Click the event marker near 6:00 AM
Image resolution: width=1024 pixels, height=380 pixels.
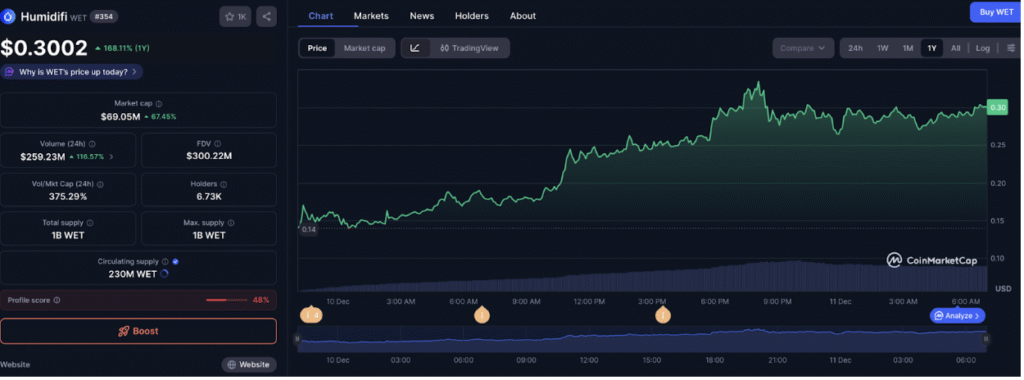[482, 315]
